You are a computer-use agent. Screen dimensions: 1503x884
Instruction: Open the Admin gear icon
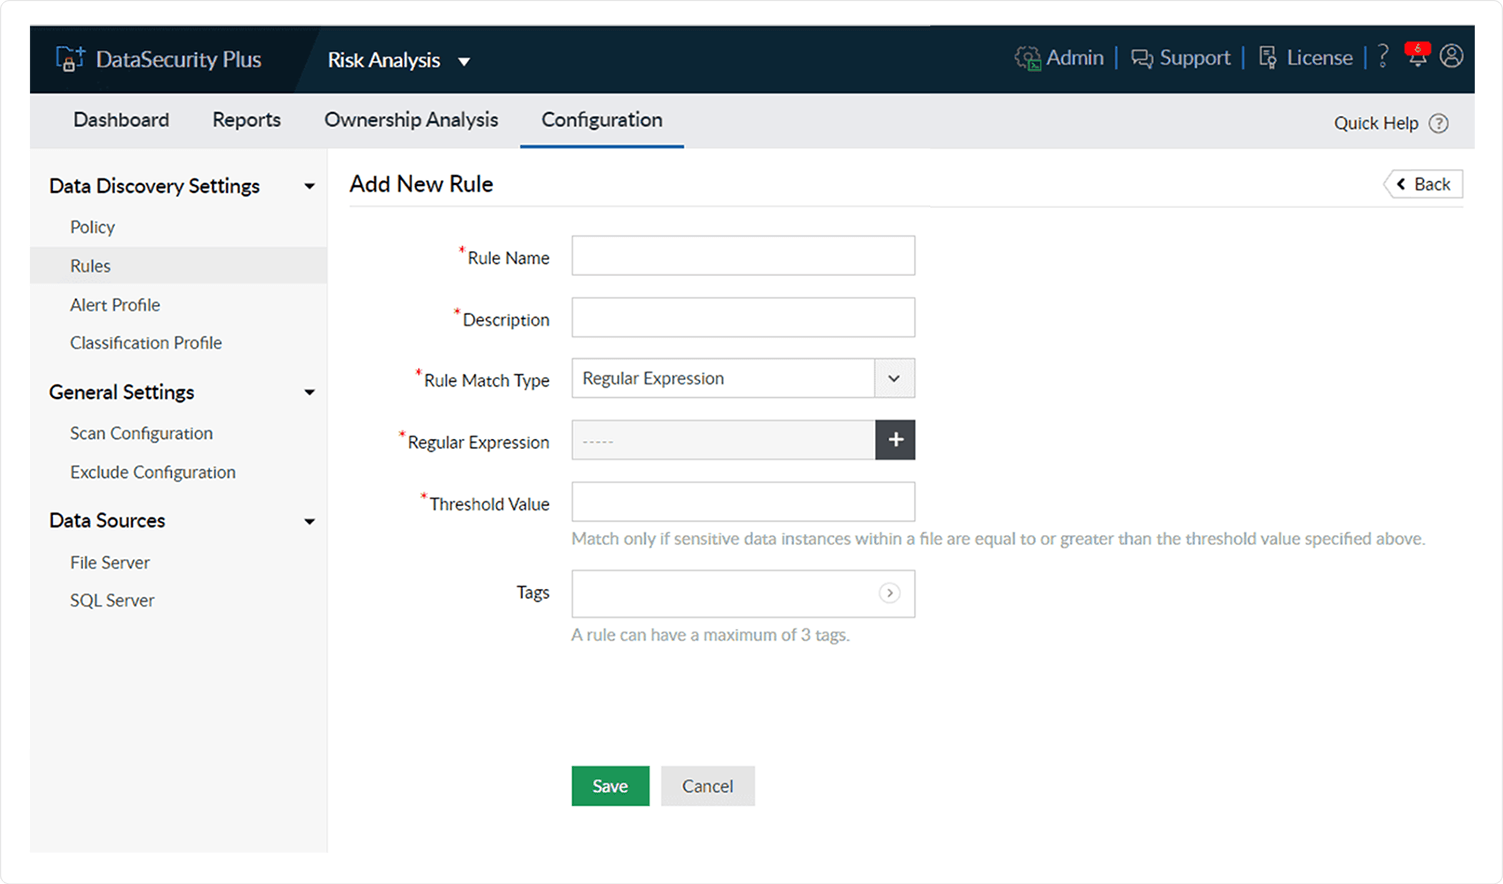point(1027,58)
